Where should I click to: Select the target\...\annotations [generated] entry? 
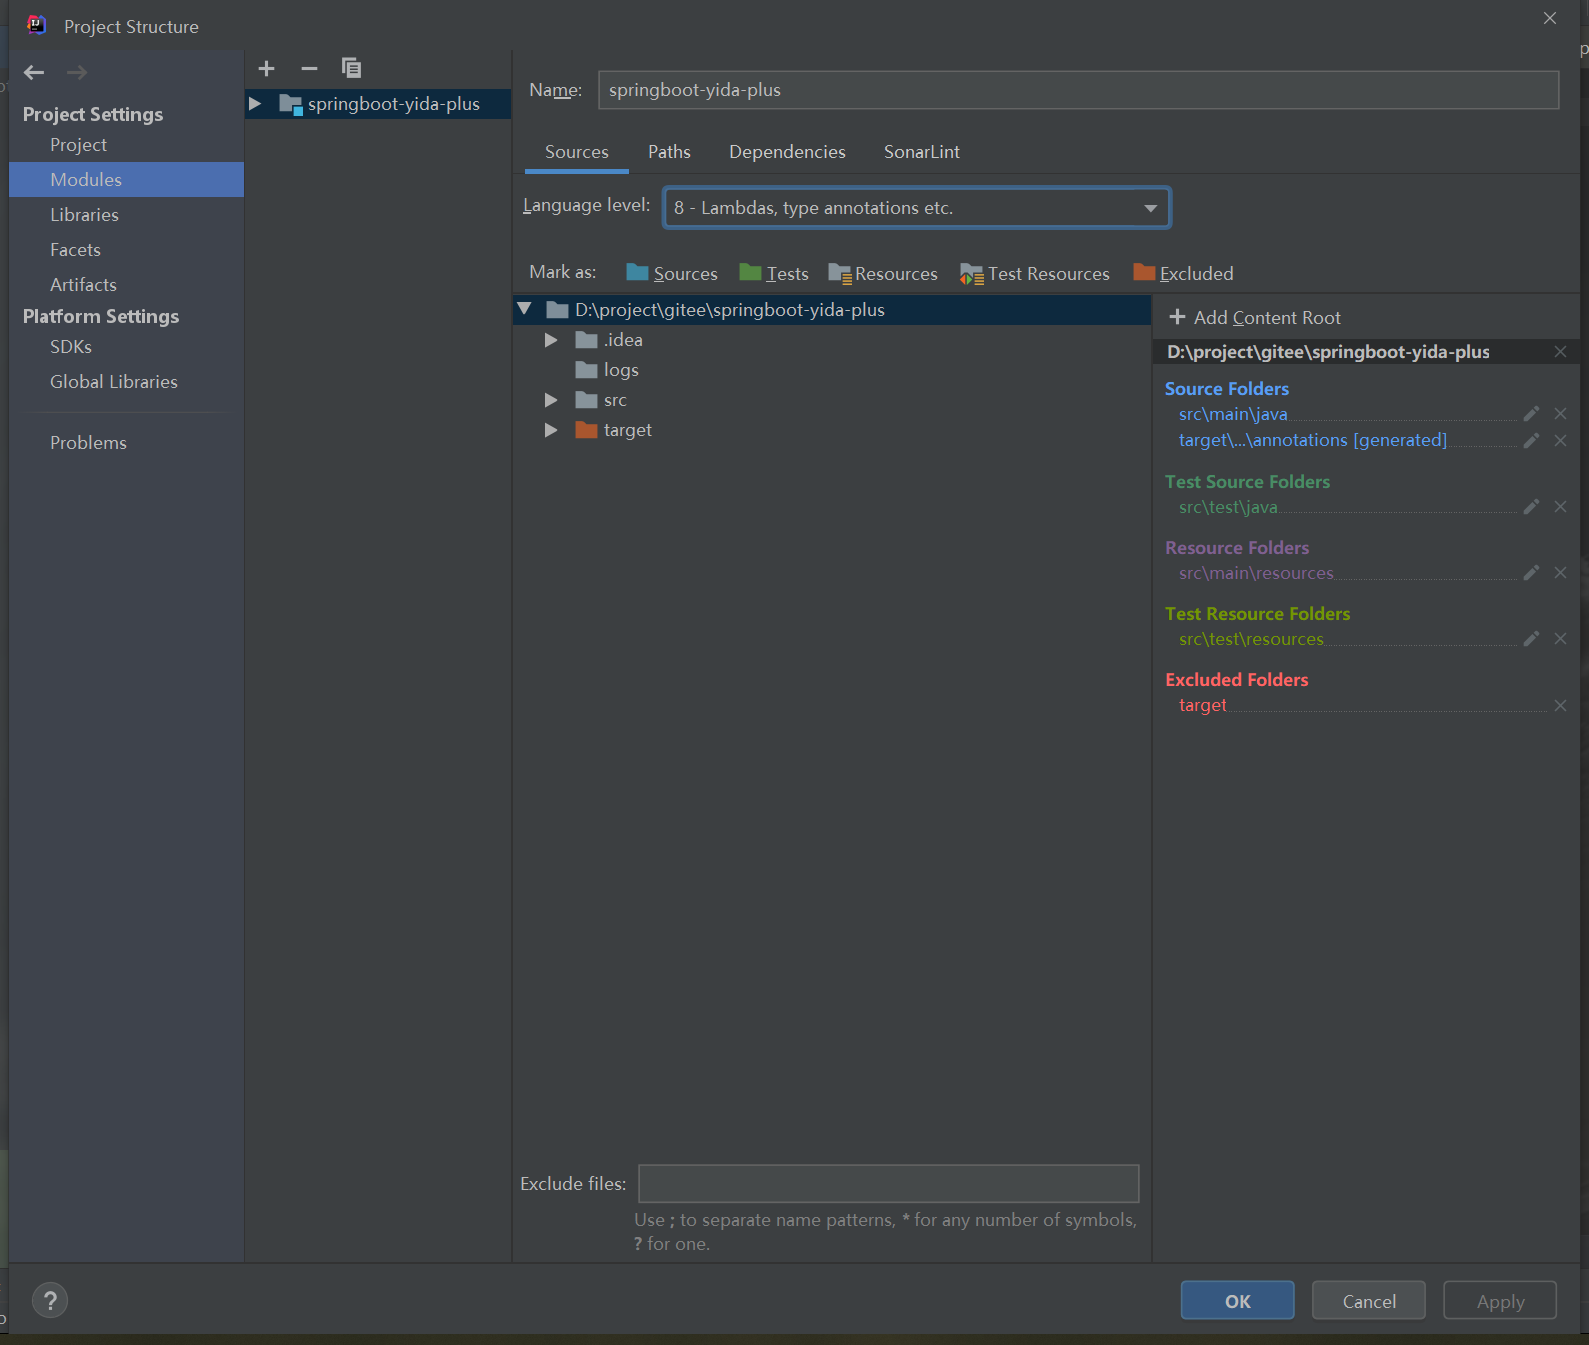(x=1312, y=440)
